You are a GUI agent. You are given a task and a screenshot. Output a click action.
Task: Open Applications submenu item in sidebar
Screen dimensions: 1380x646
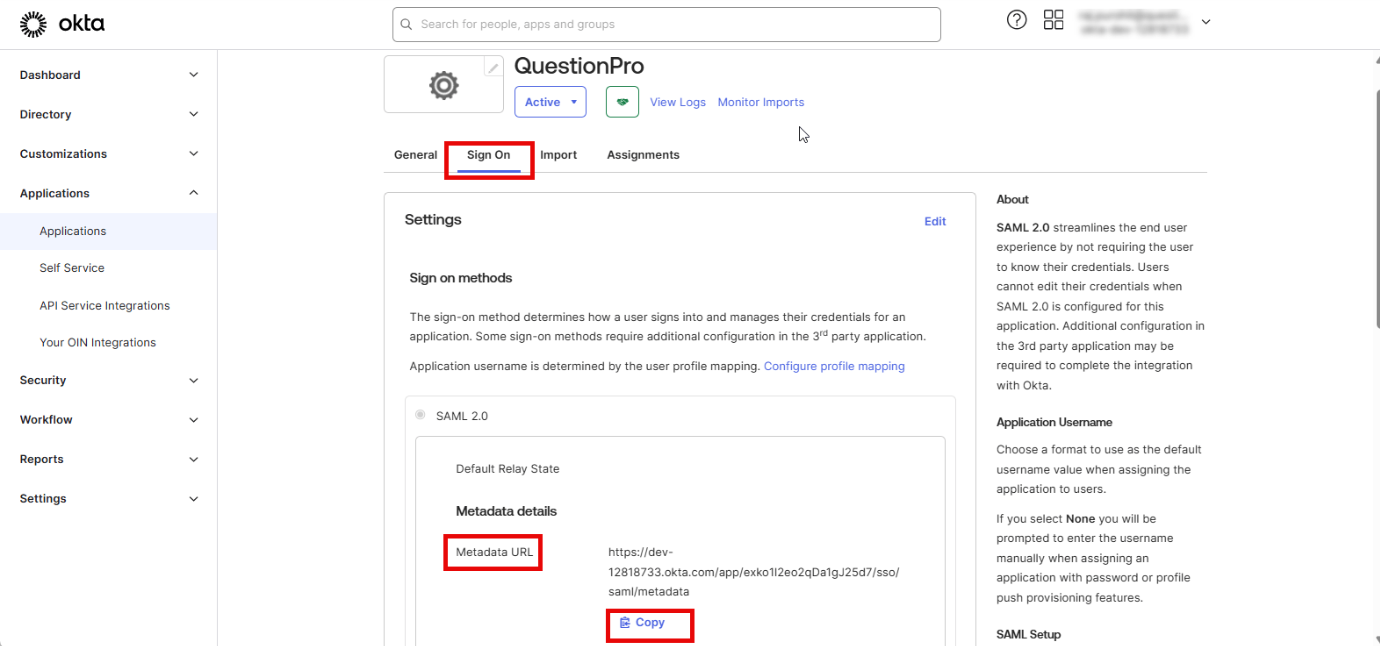(x=109, y=231)
